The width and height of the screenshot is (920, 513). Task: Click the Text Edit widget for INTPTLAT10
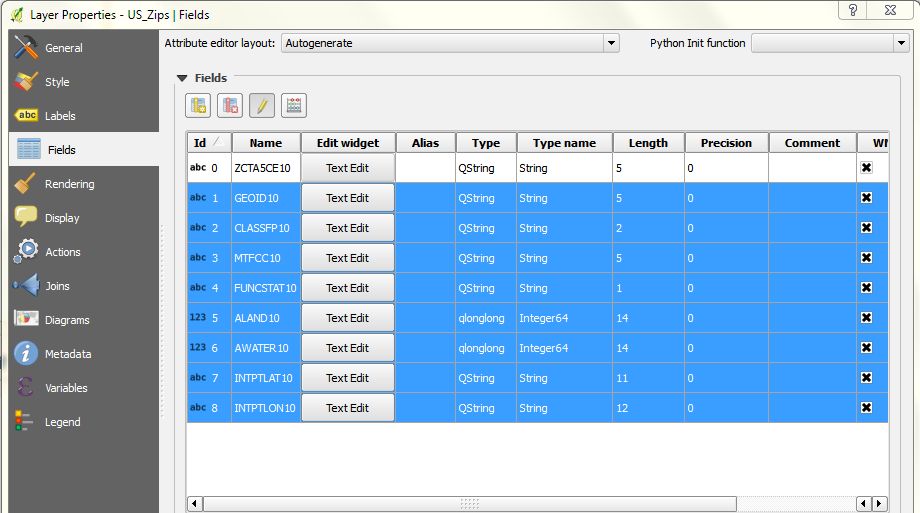point(347,377)
